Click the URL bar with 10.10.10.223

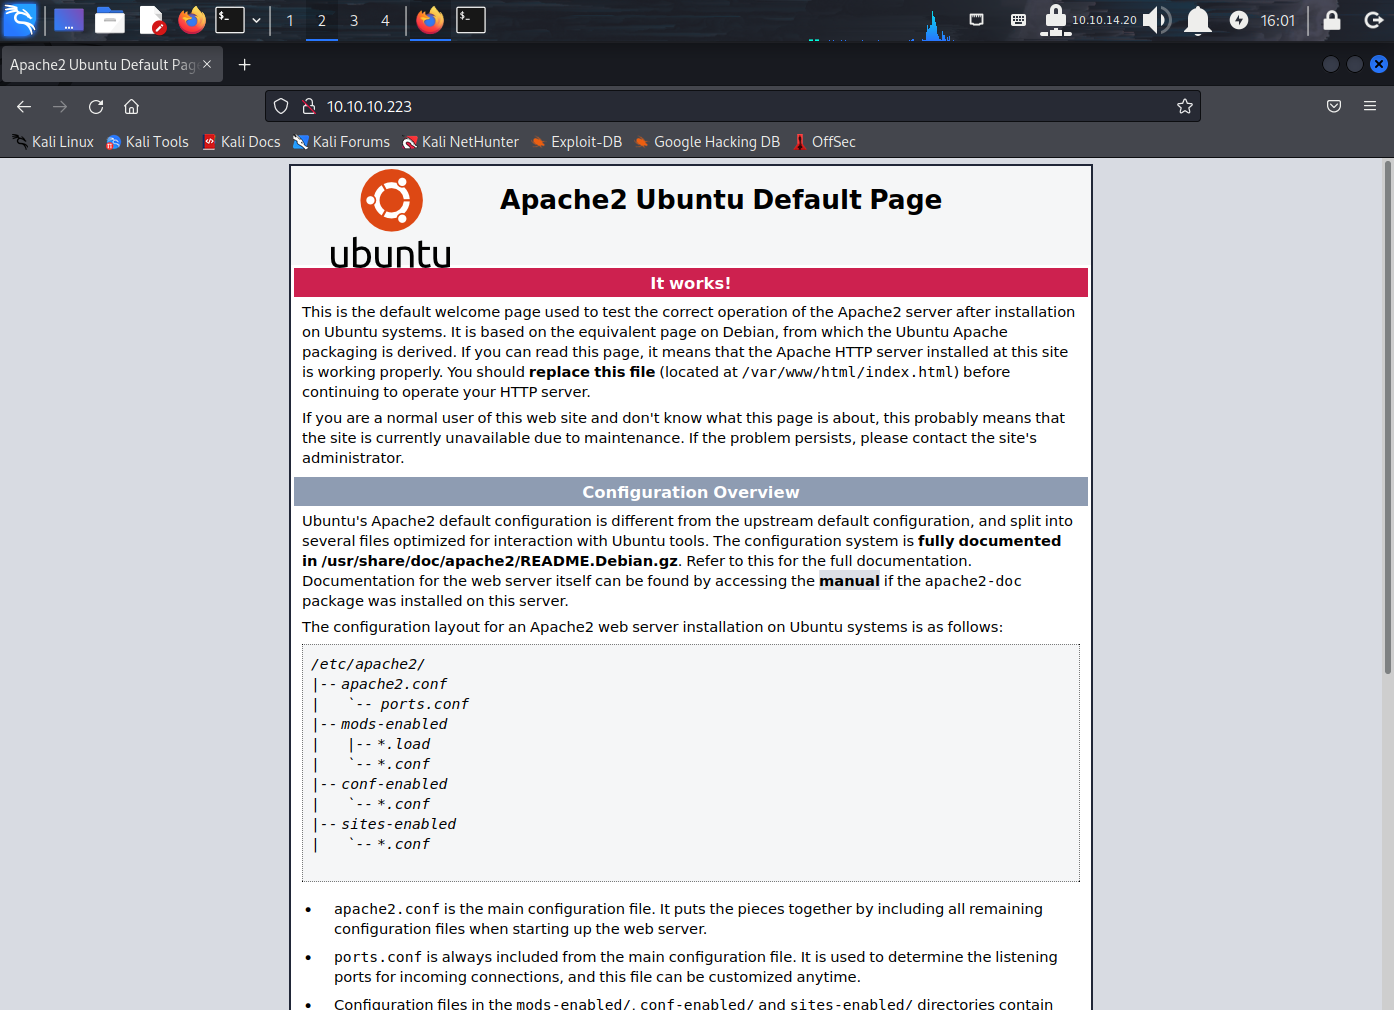click(733, 106)
